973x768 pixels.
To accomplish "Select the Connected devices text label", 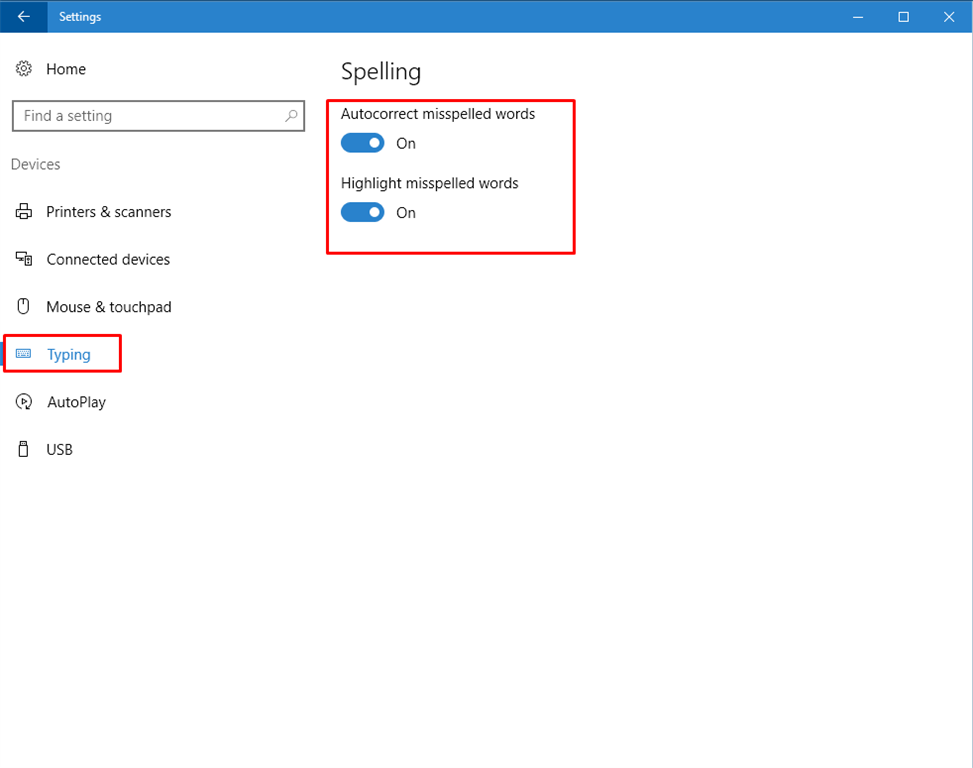I will click(x=108, y=259).
